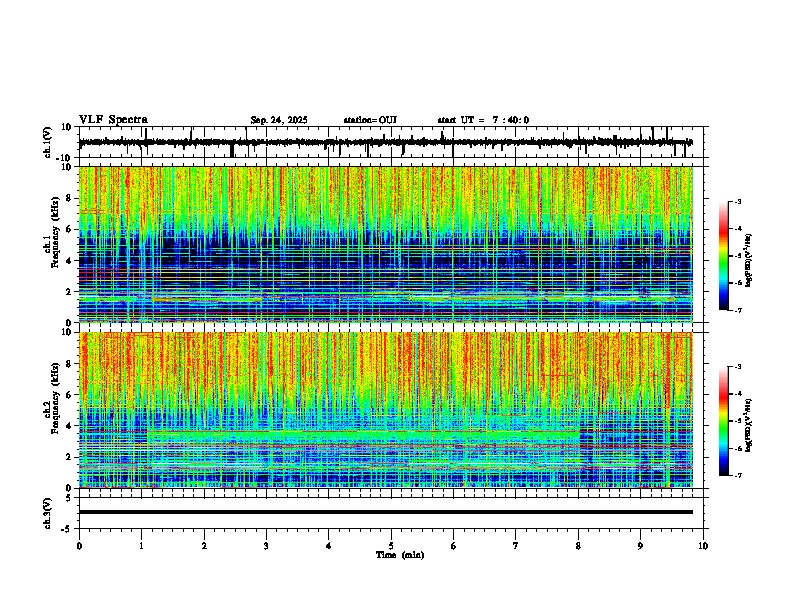Click inside the ch.2 spectrogram panel
The height and width of the screenshot is (612, 792).
click(x=385, y=410)
